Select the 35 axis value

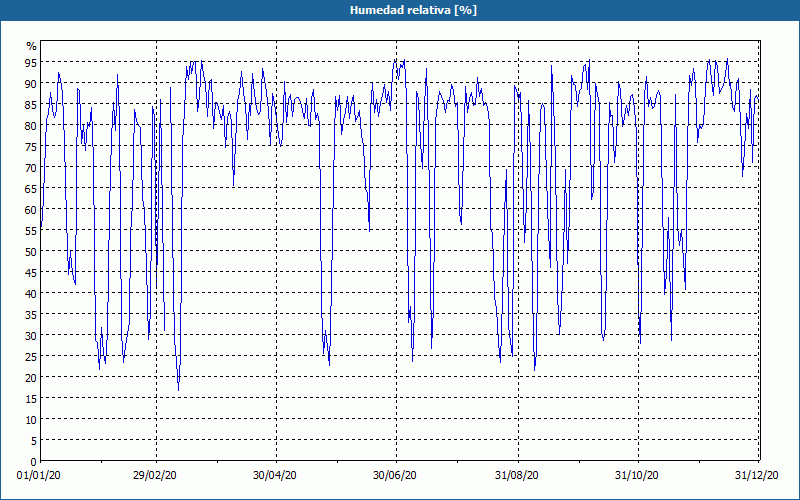coord(31,315)
